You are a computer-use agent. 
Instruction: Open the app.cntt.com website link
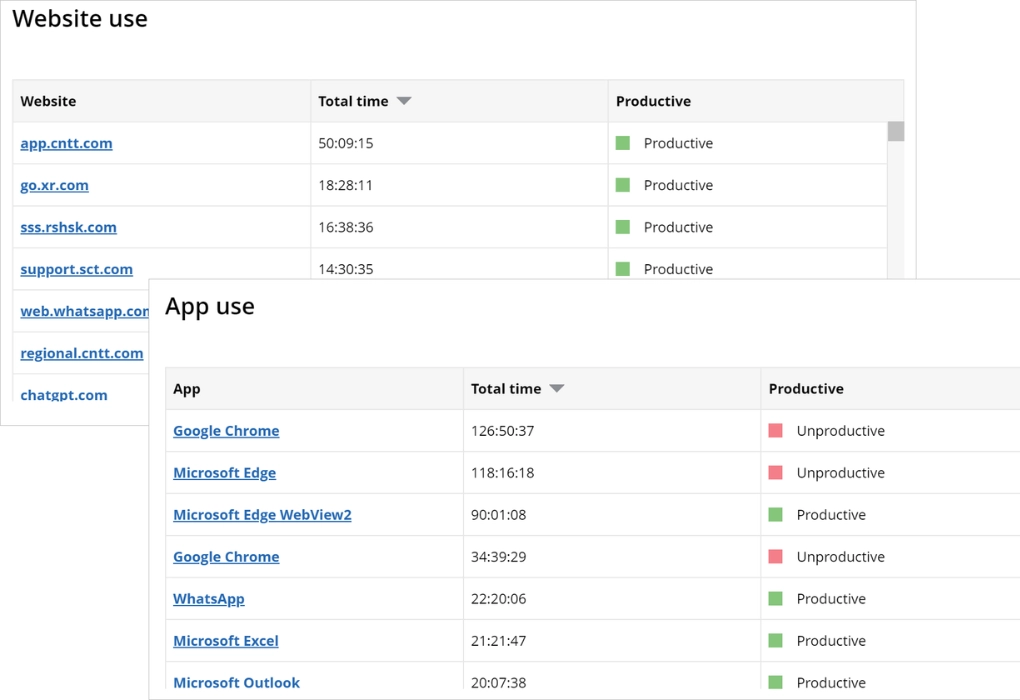point(66,143)
